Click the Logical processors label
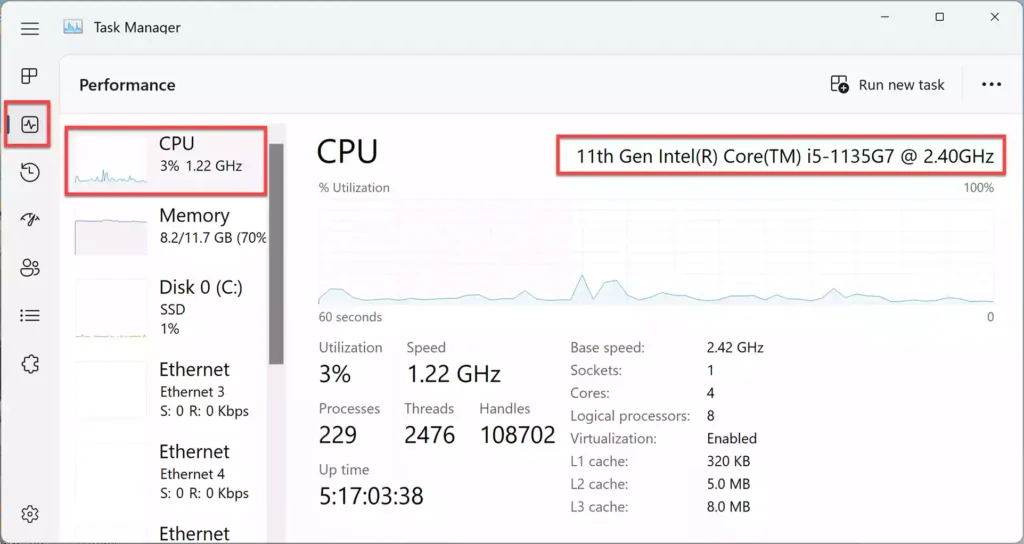This screenshot has height=544, width=1024. 630,416
